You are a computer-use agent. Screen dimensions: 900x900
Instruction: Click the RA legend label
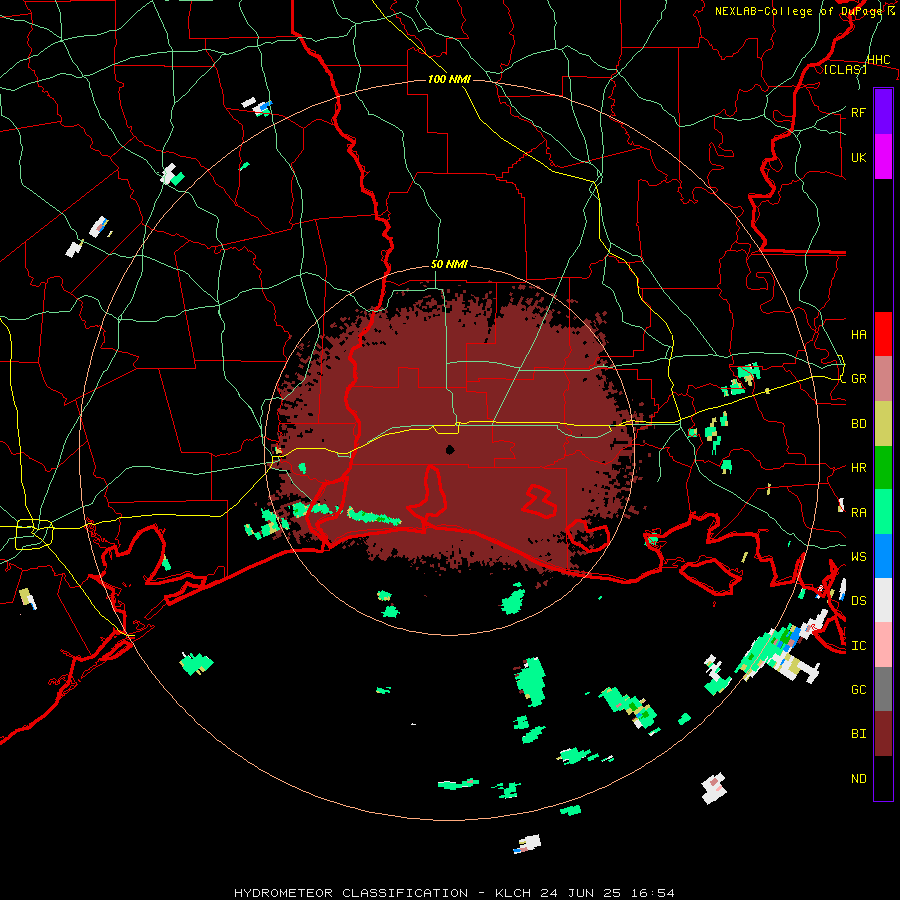[859, 513]
